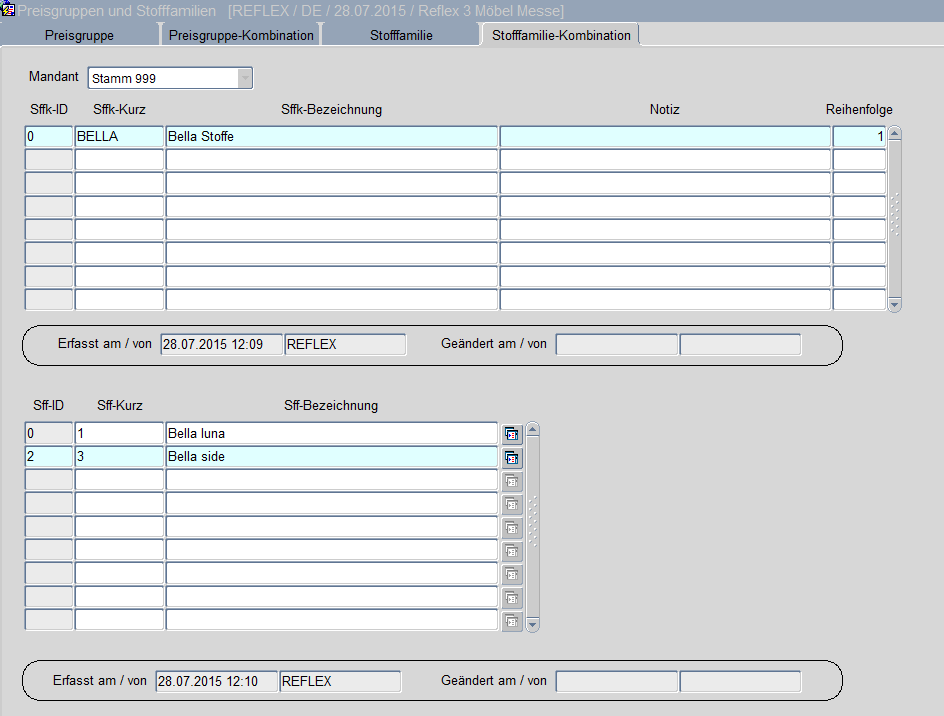The height and width of the screenshot is (716, 944).
Task: Click the BELLA Sffk-Kurz field
Action: (119, 136)
